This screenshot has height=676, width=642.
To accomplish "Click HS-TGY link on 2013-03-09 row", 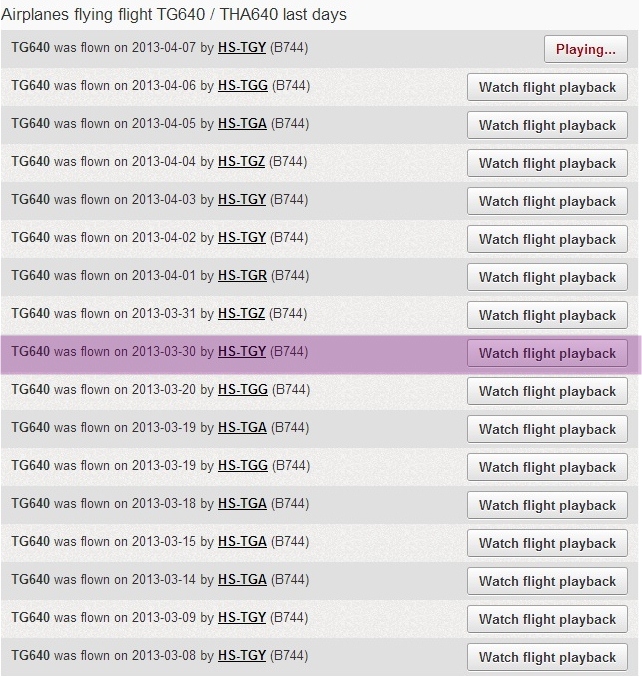I will click(x=242, y=617).
